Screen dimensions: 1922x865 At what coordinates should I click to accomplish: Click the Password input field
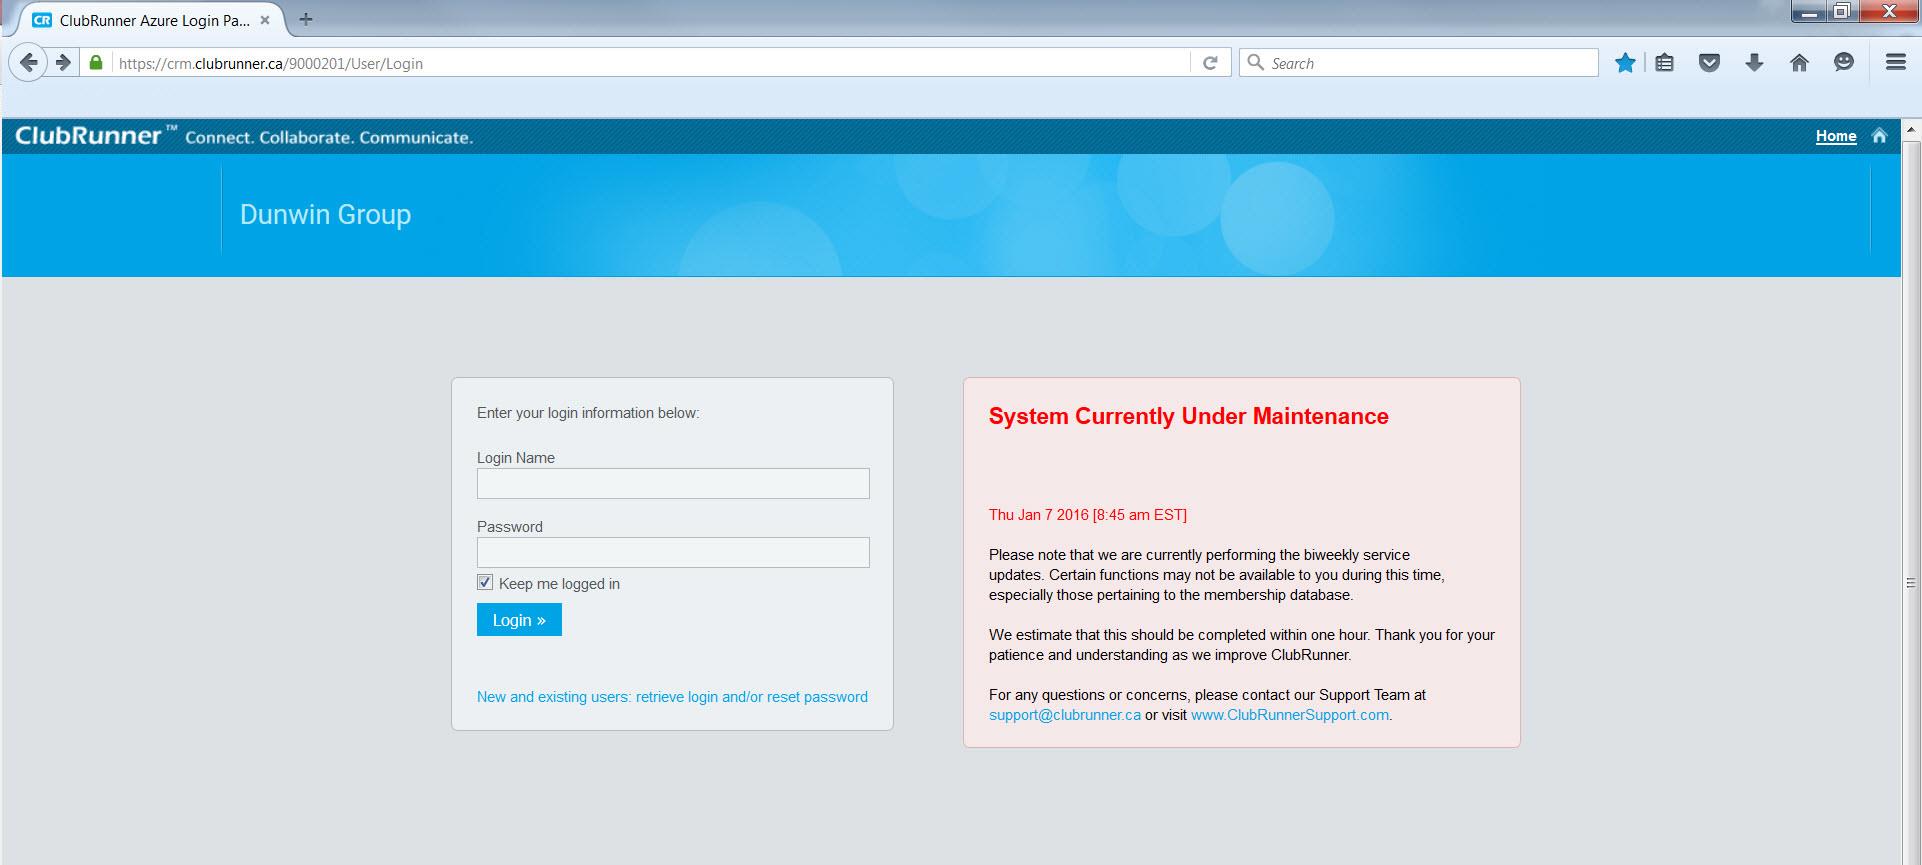coord(673,553)
